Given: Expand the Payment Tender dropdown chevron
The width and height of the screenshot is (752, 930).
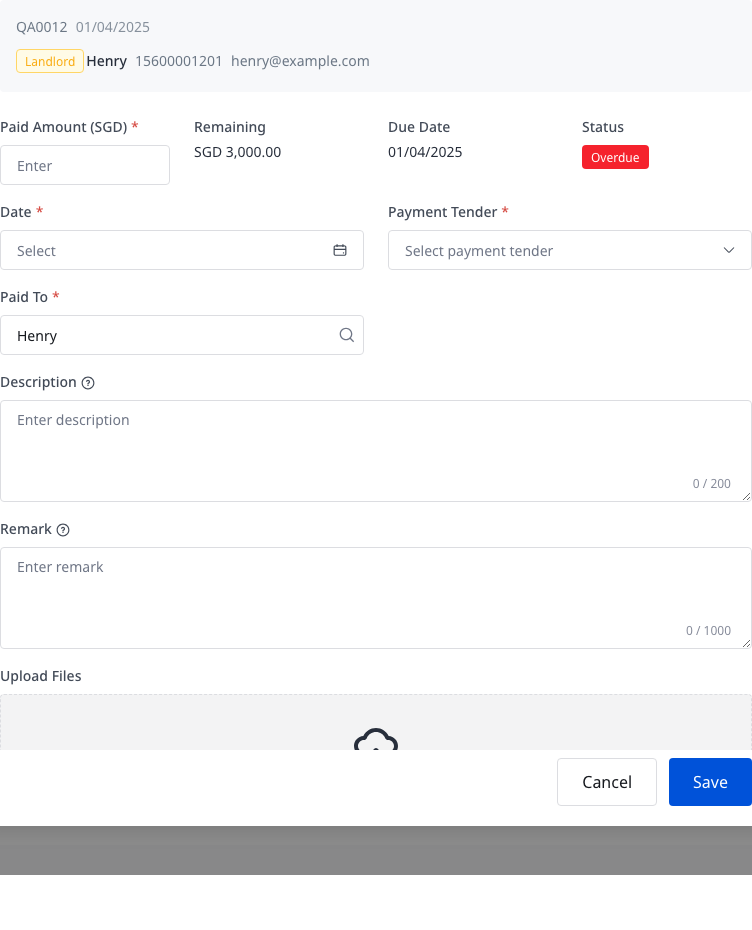Looking at the screenshot, I should (729, 250).
